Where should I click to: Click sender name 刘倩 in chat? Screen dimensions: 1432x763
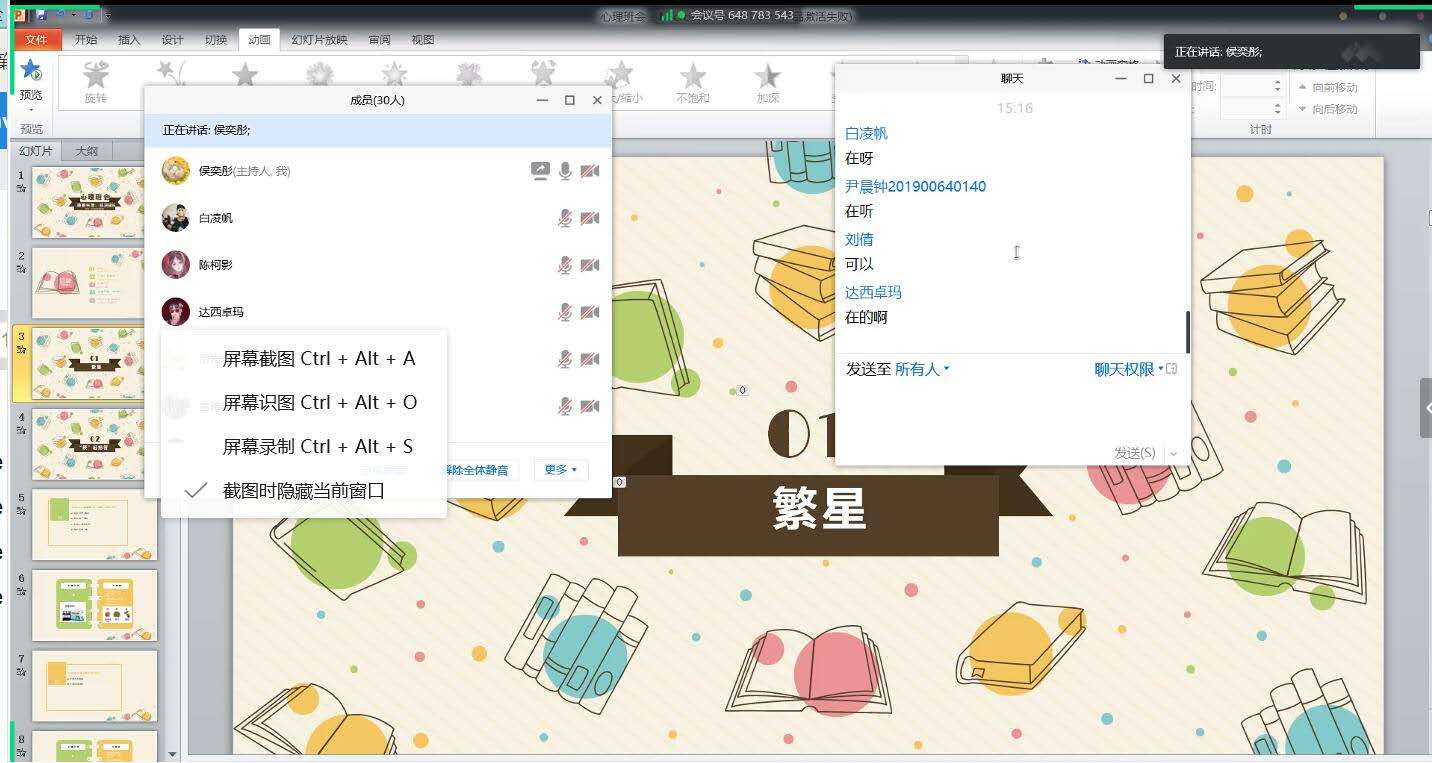(859, 239)
